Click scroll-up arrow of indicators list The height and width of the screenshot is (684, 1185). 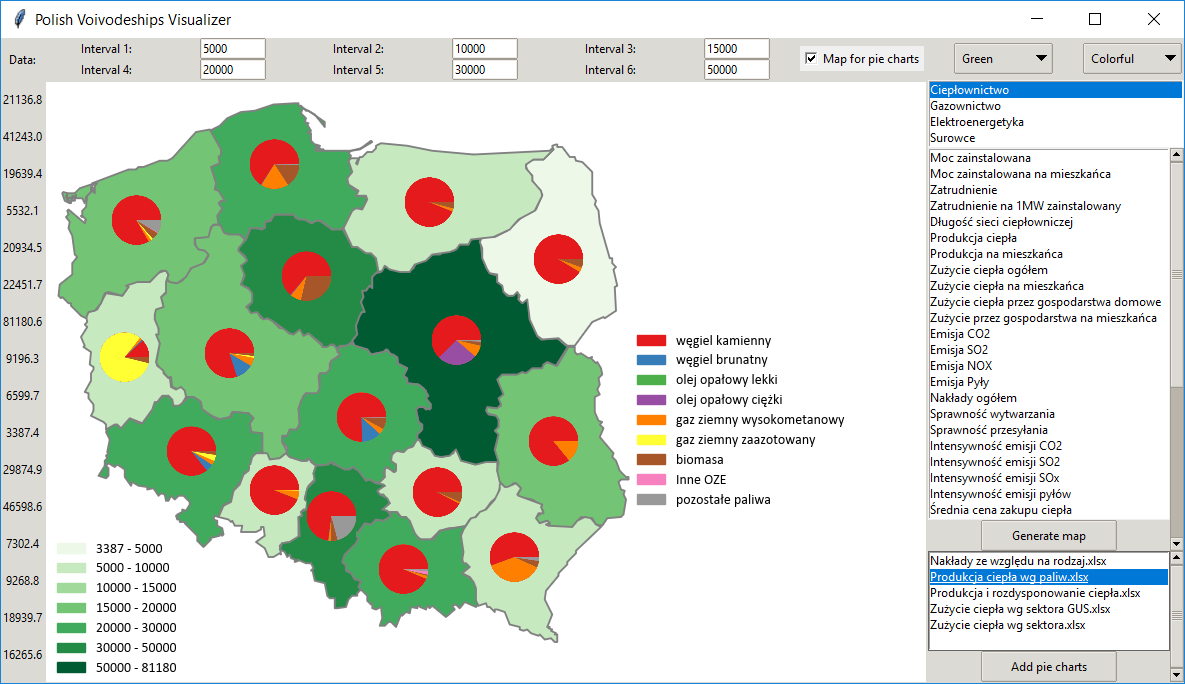(1177, 155)
